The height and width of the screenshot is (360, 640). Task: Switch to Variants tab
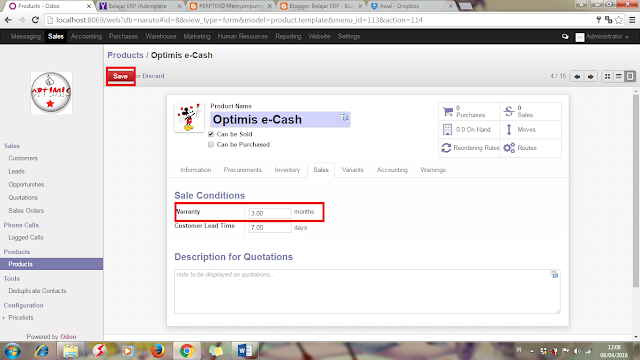[x=353, y=170]
